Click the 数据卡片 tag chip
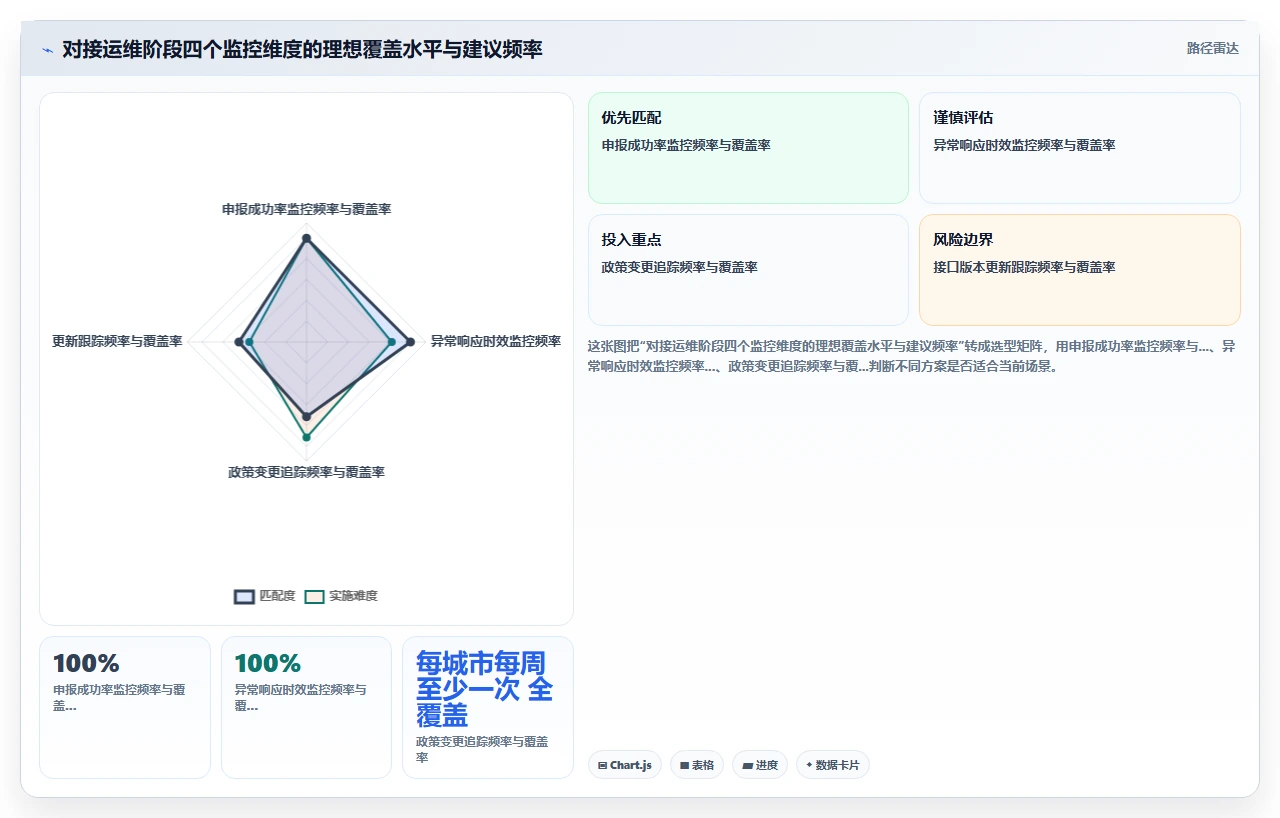 833,765
